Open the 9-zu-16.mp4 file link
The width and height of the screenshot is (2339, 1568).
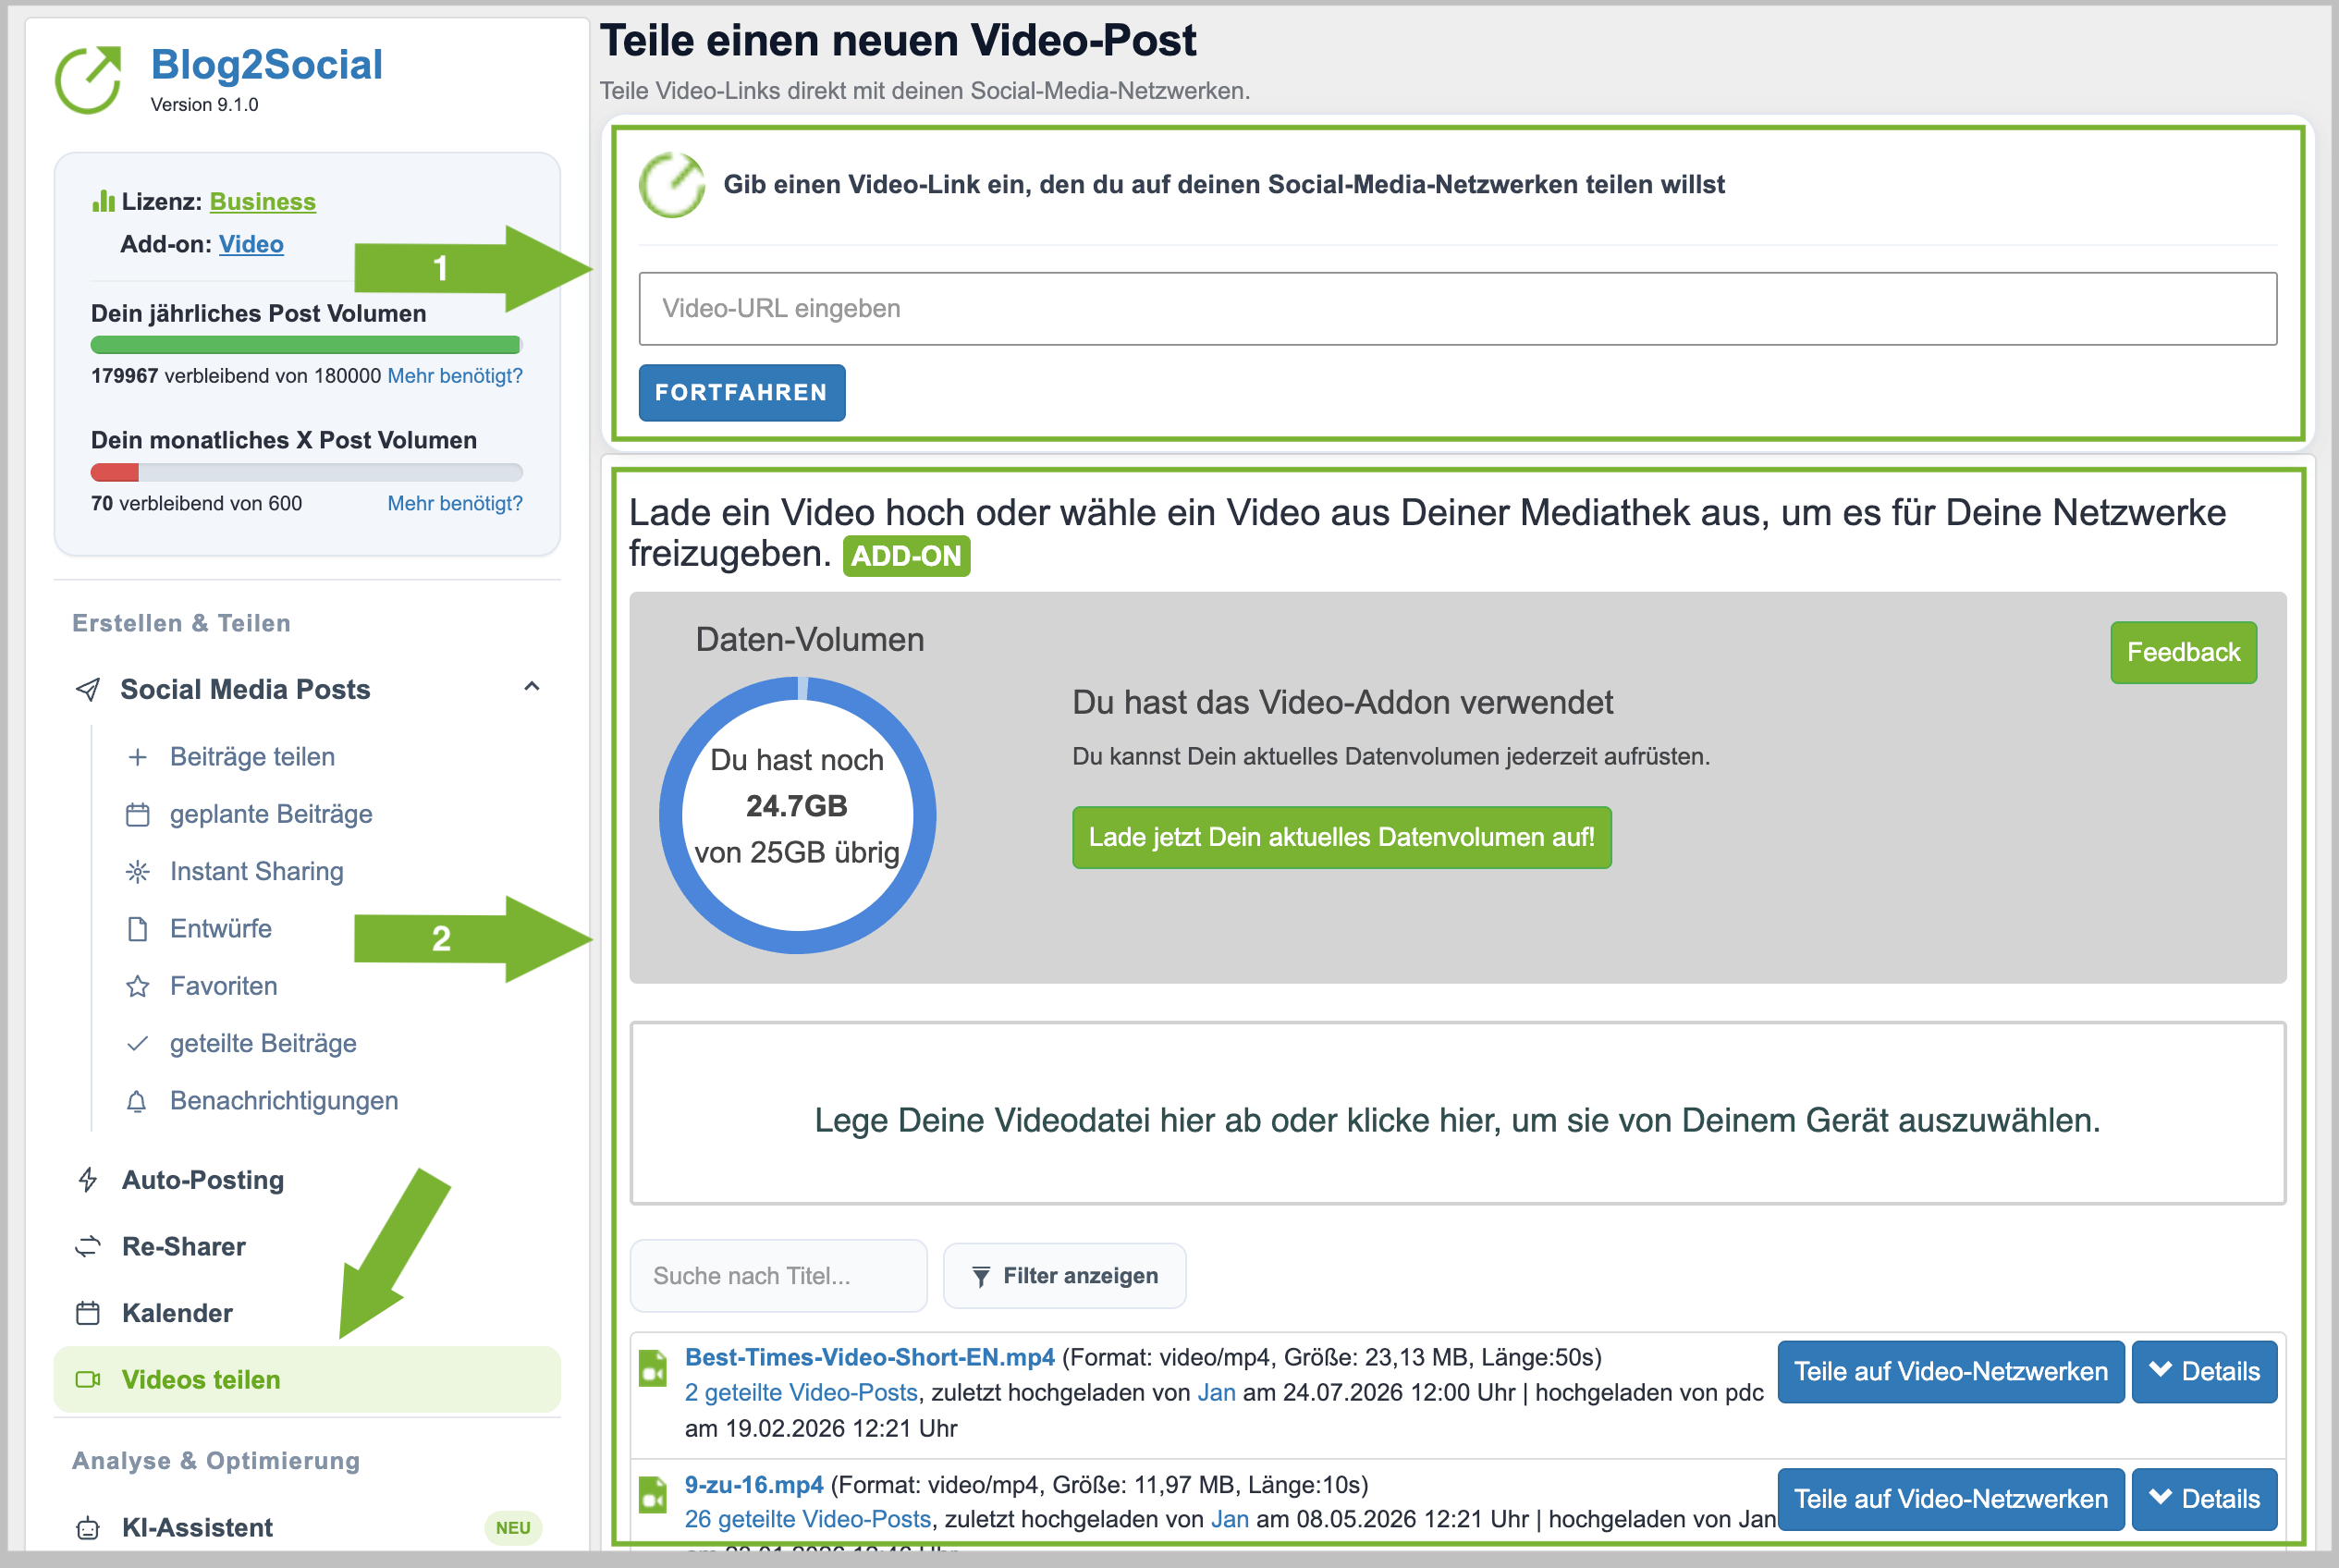(754, 1485)
